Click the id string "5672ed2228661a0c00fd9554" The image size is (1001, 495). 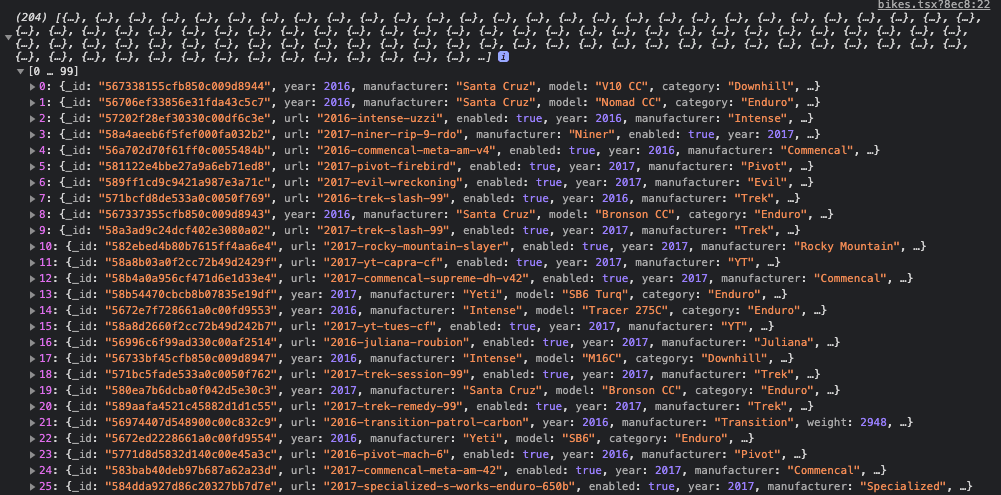pyautogui.click(x=192, y=438)
